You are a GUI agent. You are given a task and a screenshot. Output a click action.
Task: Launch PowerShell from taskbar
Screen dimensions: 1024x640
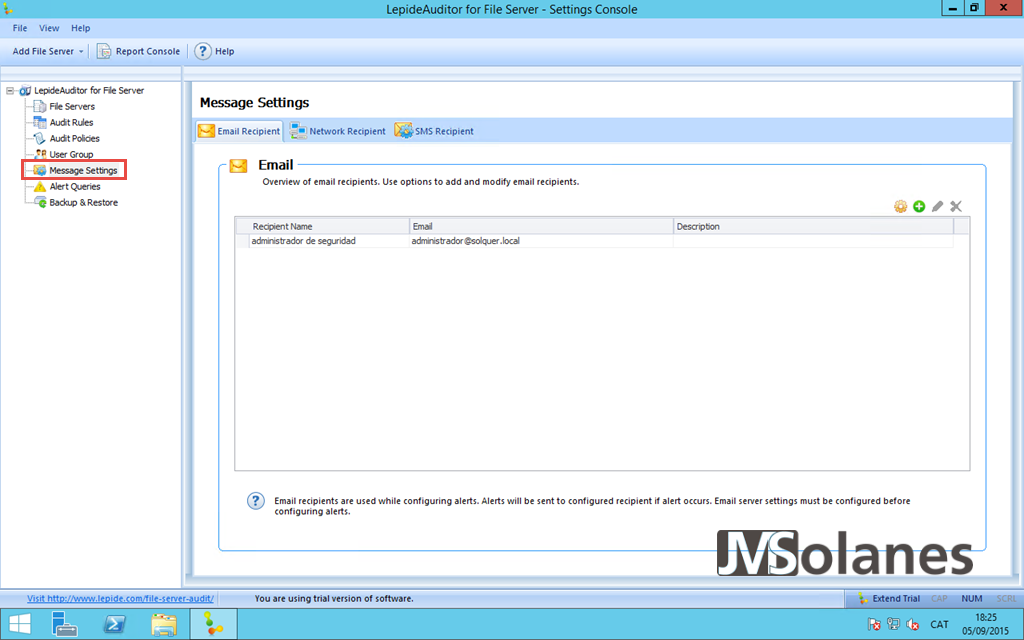114,624
